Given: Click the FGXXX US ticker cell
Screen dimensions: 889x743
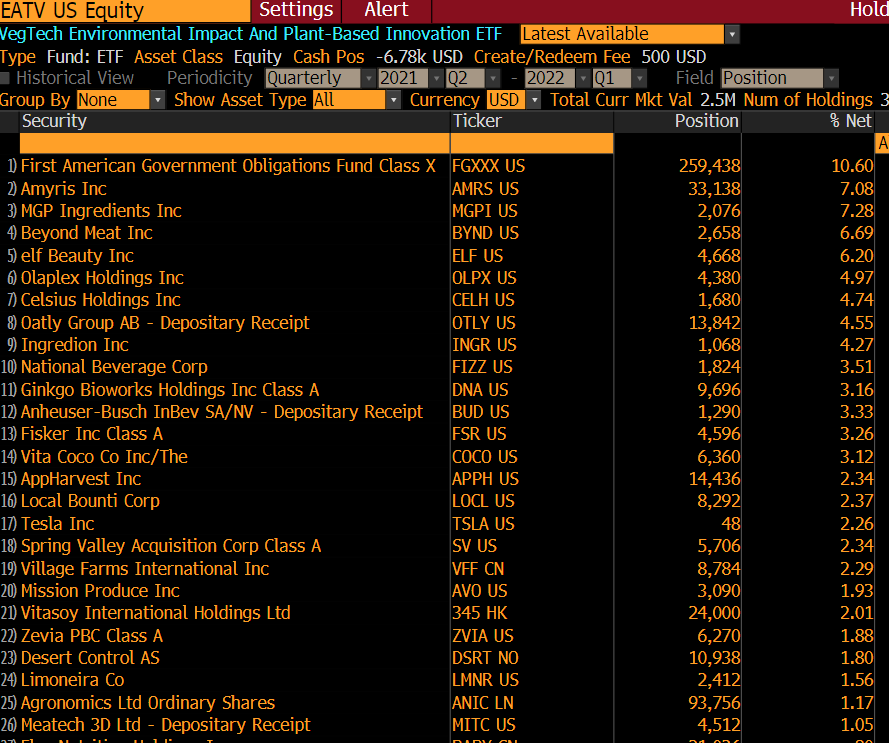Looking at the screenshot, I should (x=488, y=166).
